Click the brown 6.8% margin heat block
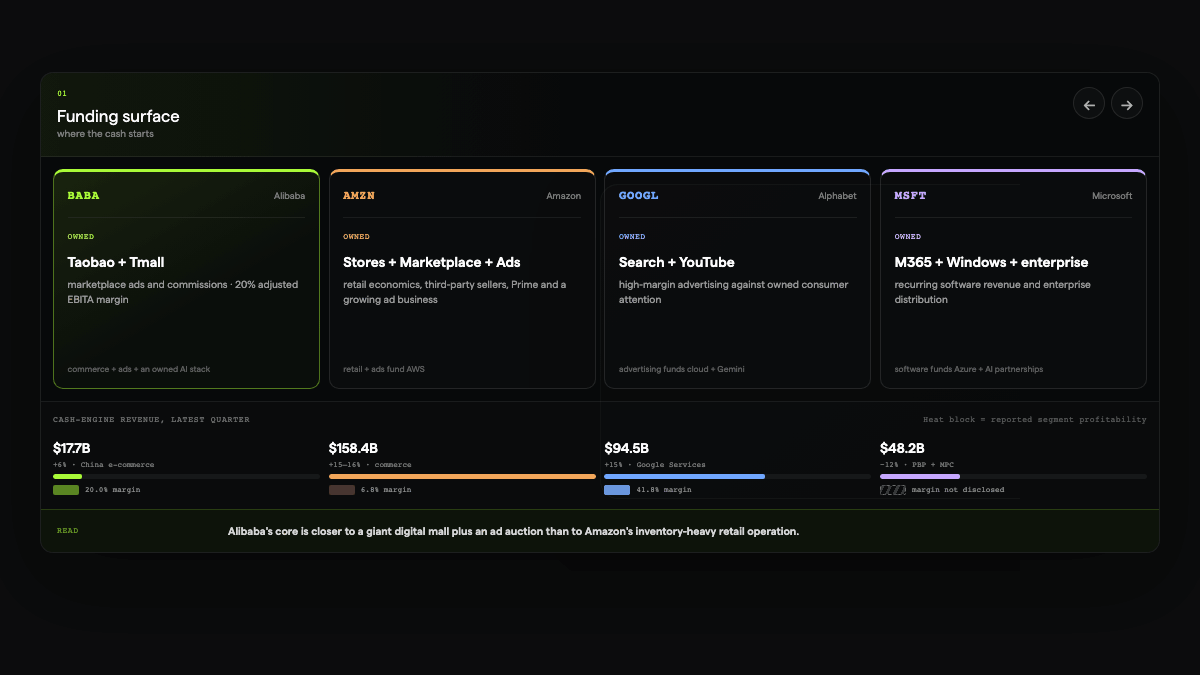 tap(342, 490)
